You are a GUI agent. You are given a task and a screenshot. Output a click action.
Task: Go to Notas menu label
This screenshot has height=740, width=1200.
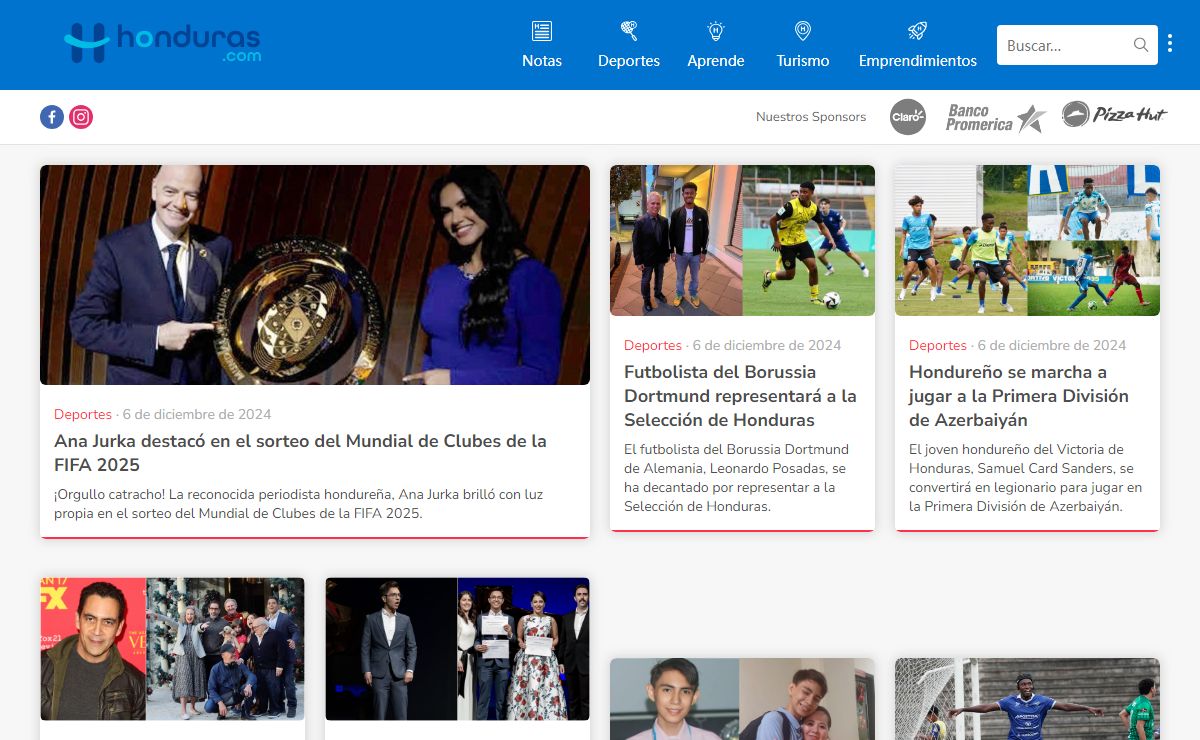tap(542, 61)
